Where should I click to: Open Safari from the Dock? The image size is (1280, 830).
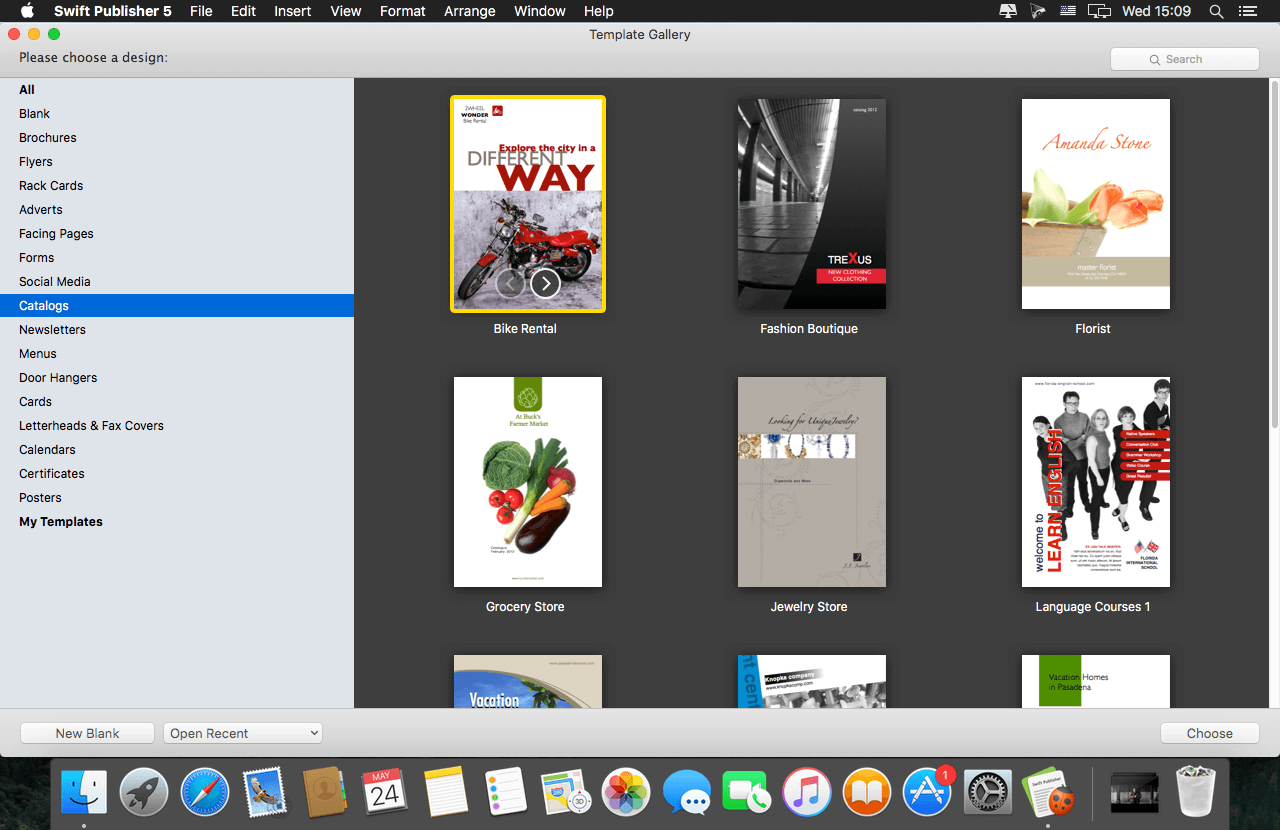pos(204,791)
